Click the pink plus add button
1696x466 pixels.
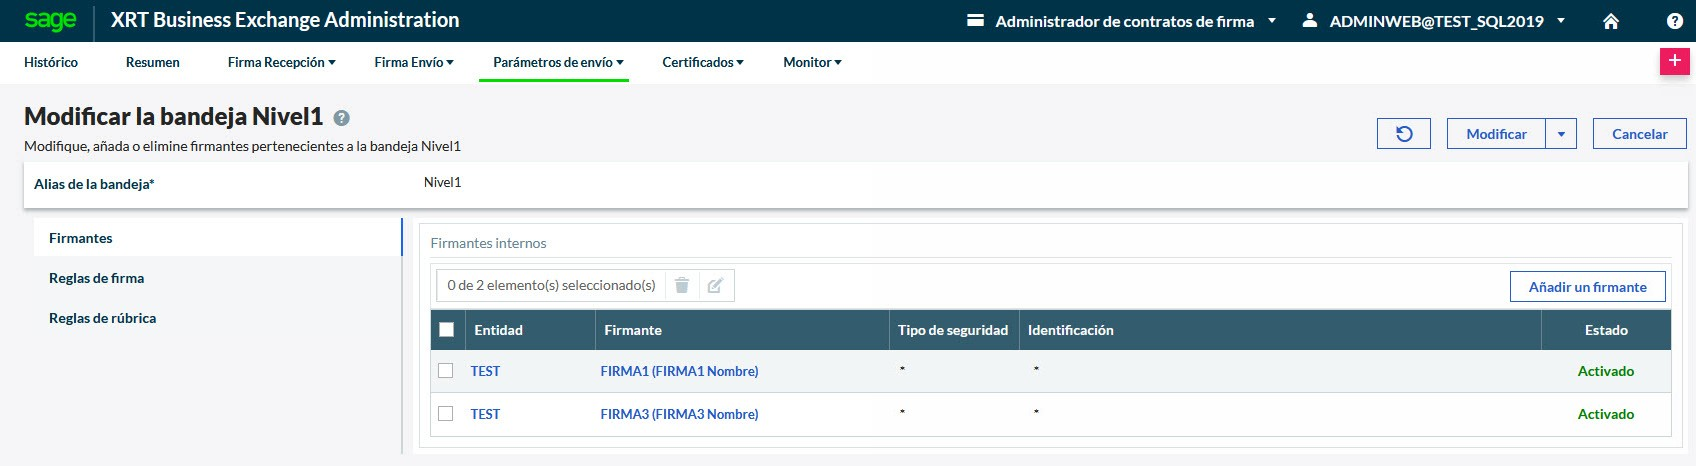pyautogui.click(x=1674, y=61)
